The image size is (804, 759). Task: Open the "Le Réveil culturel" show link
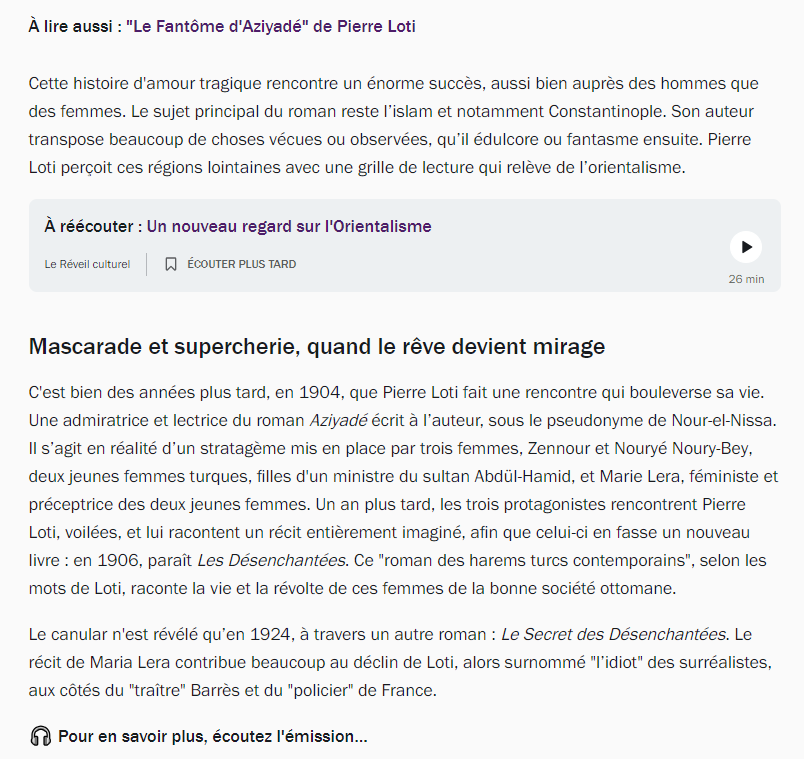click(87, 265)
